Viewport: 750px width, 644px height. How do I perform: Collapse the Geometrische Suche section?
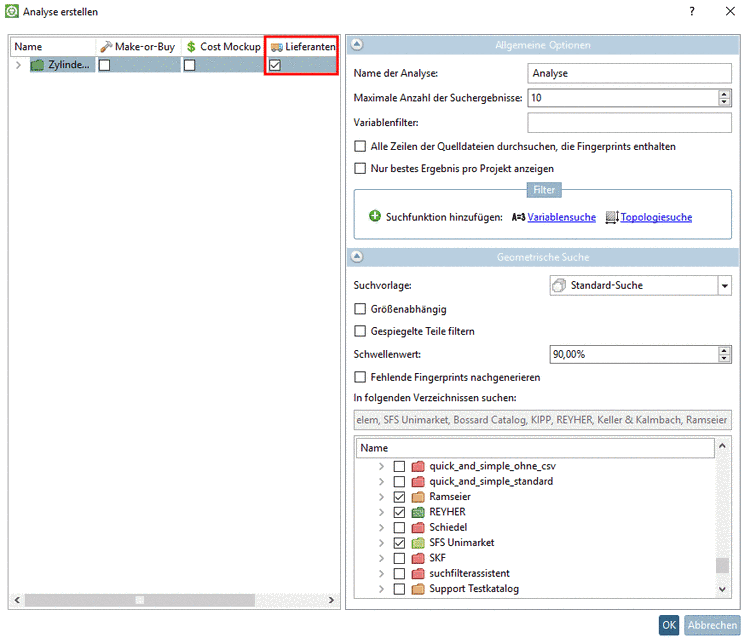357,256
